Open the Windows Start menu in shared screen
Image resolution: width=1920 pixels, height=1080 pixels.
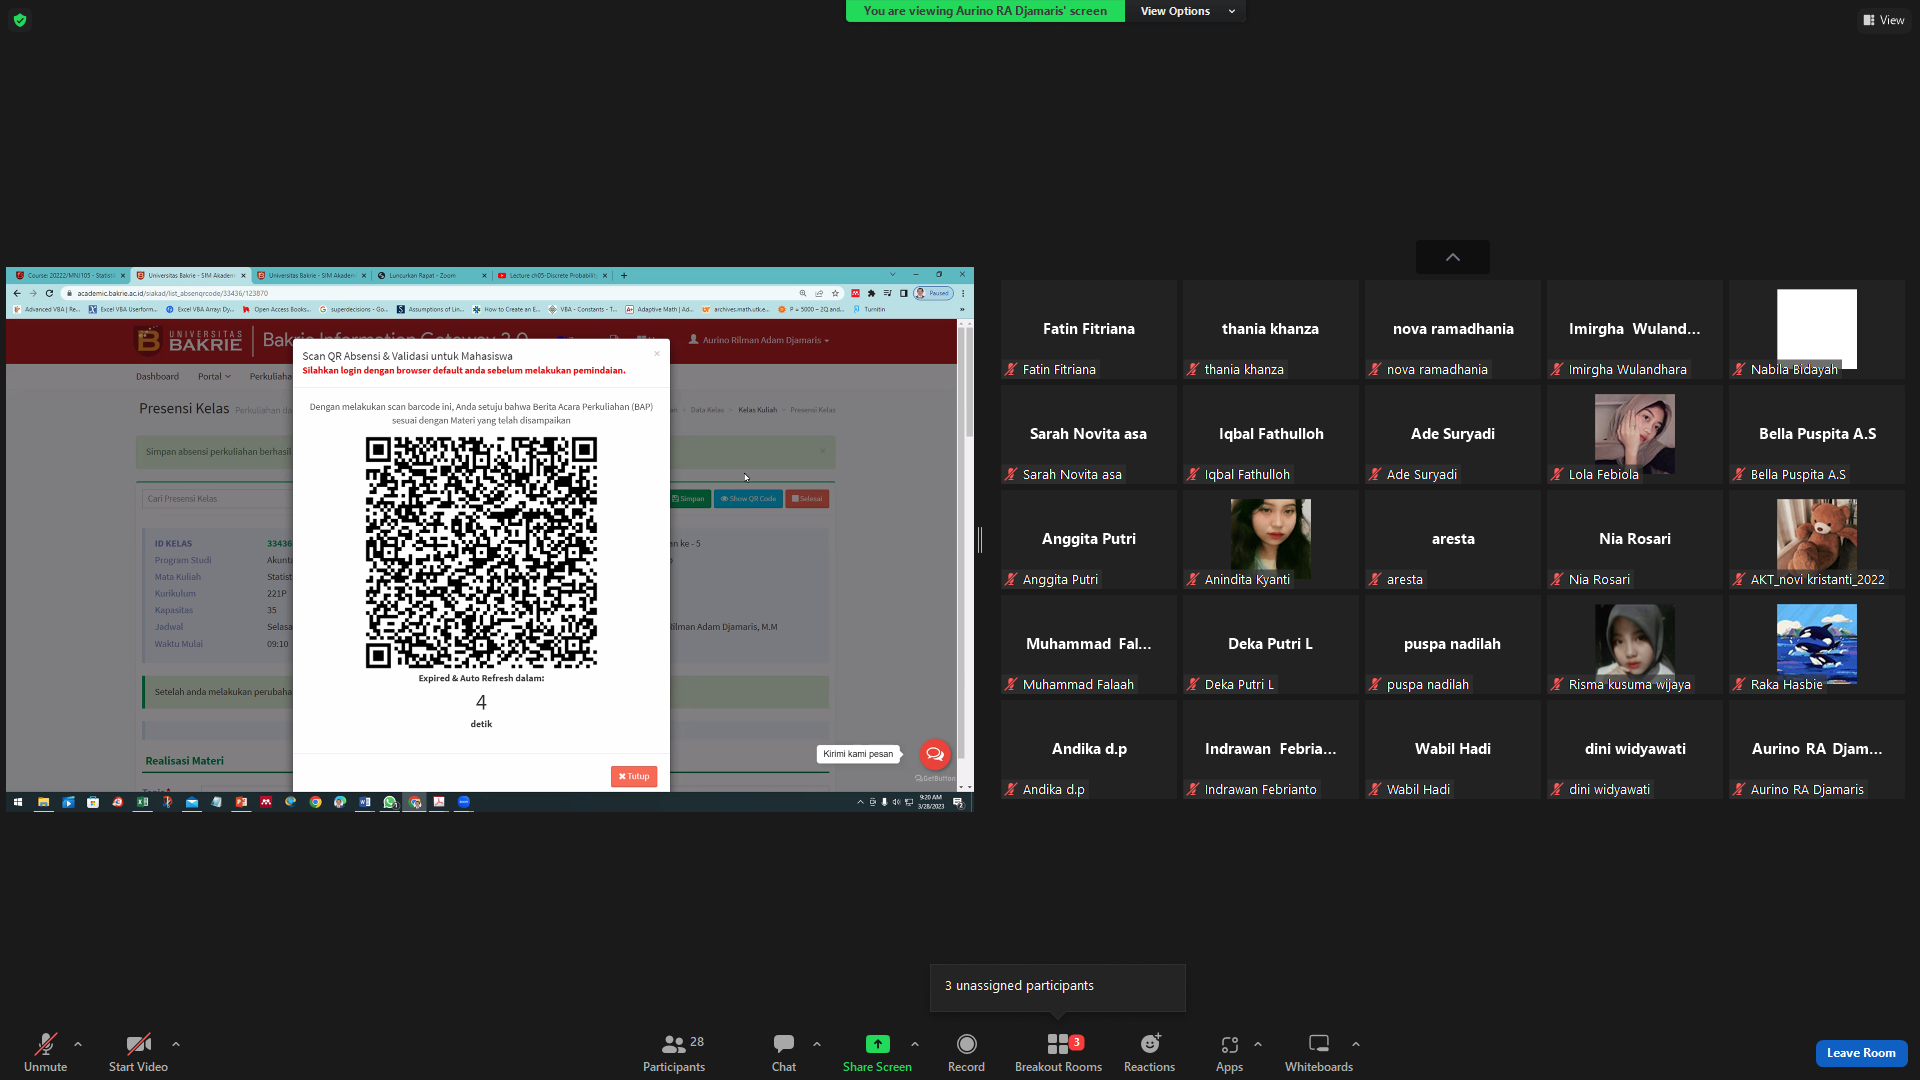(18, 802)
